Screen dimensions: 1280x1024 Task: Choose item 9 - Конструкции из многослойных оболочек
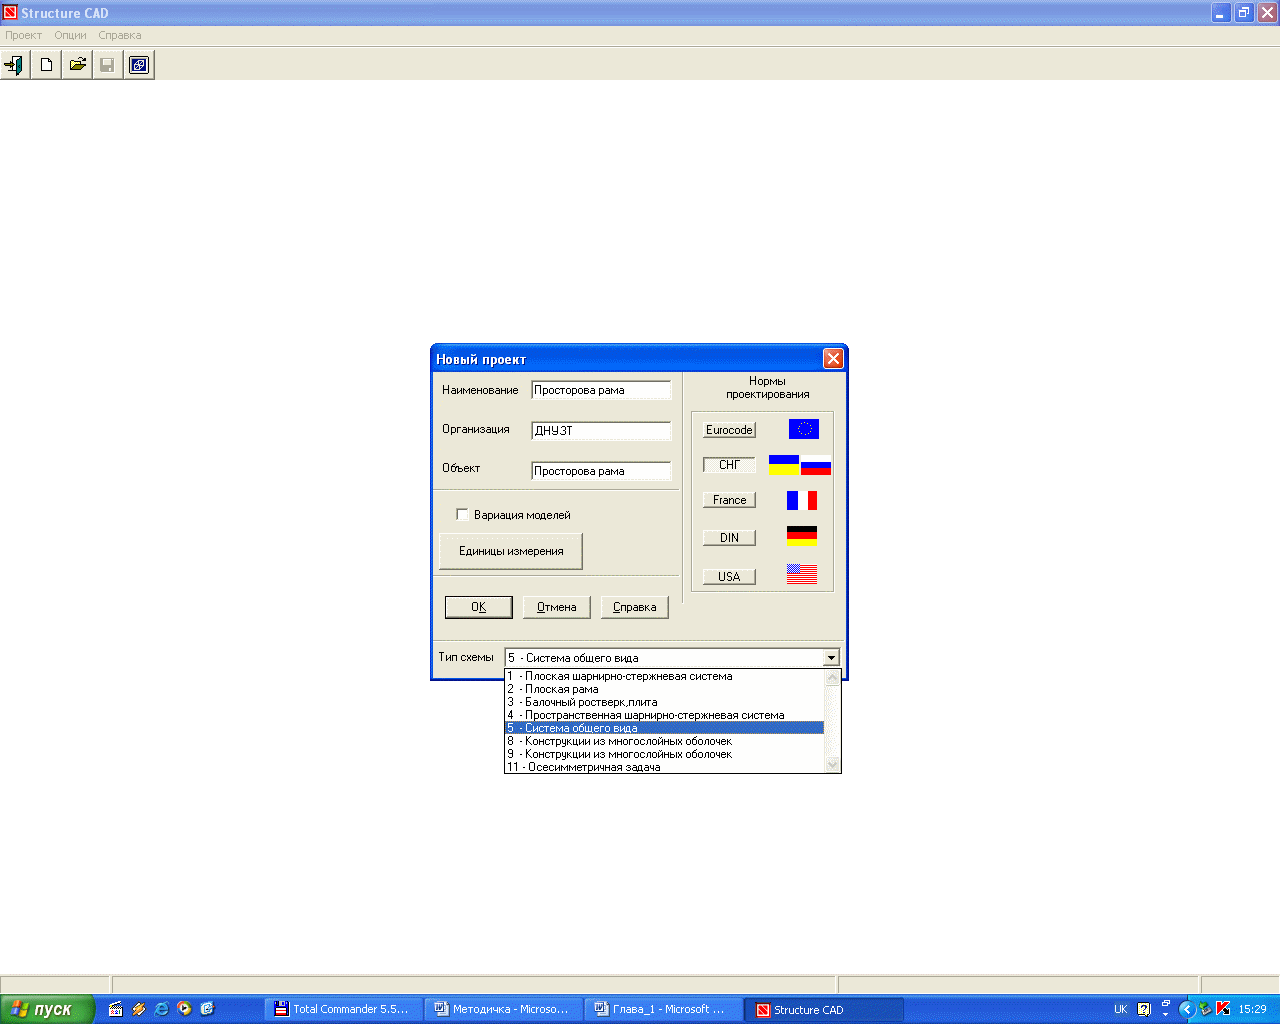click(664, 754)
